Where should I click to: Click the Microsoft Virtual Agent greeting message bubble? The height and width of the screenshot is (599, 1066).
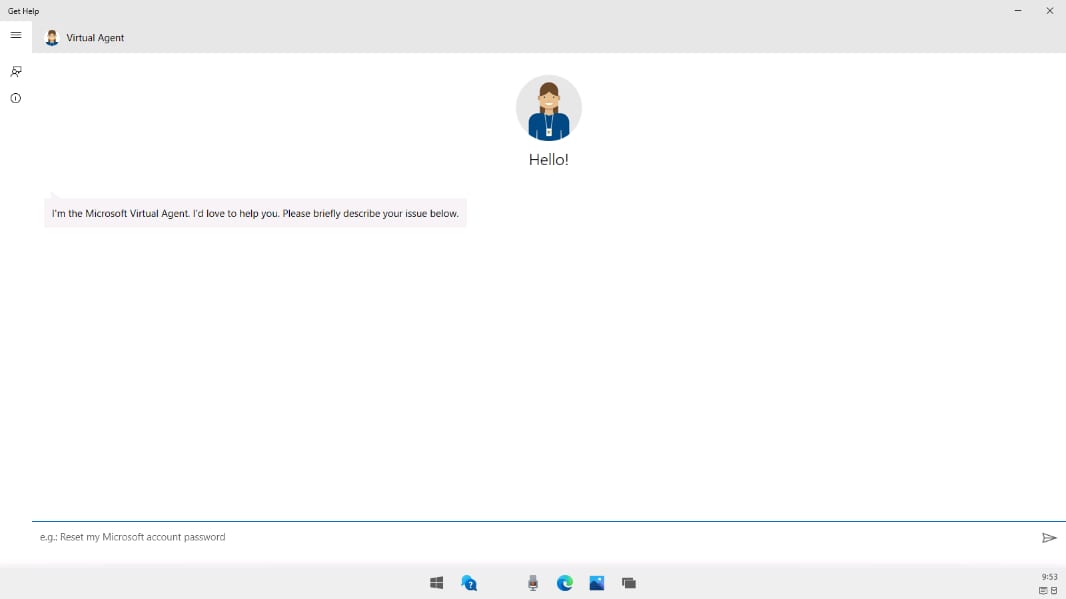pos(255,213)
